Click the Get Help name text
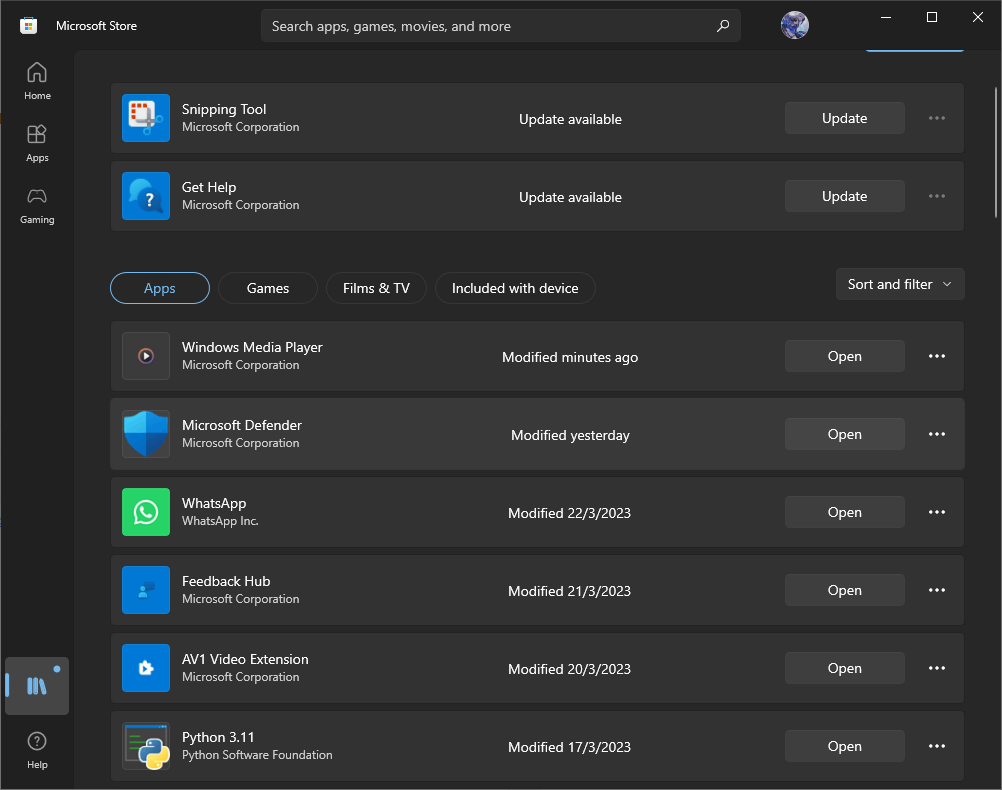 click(x=209, y=187)
